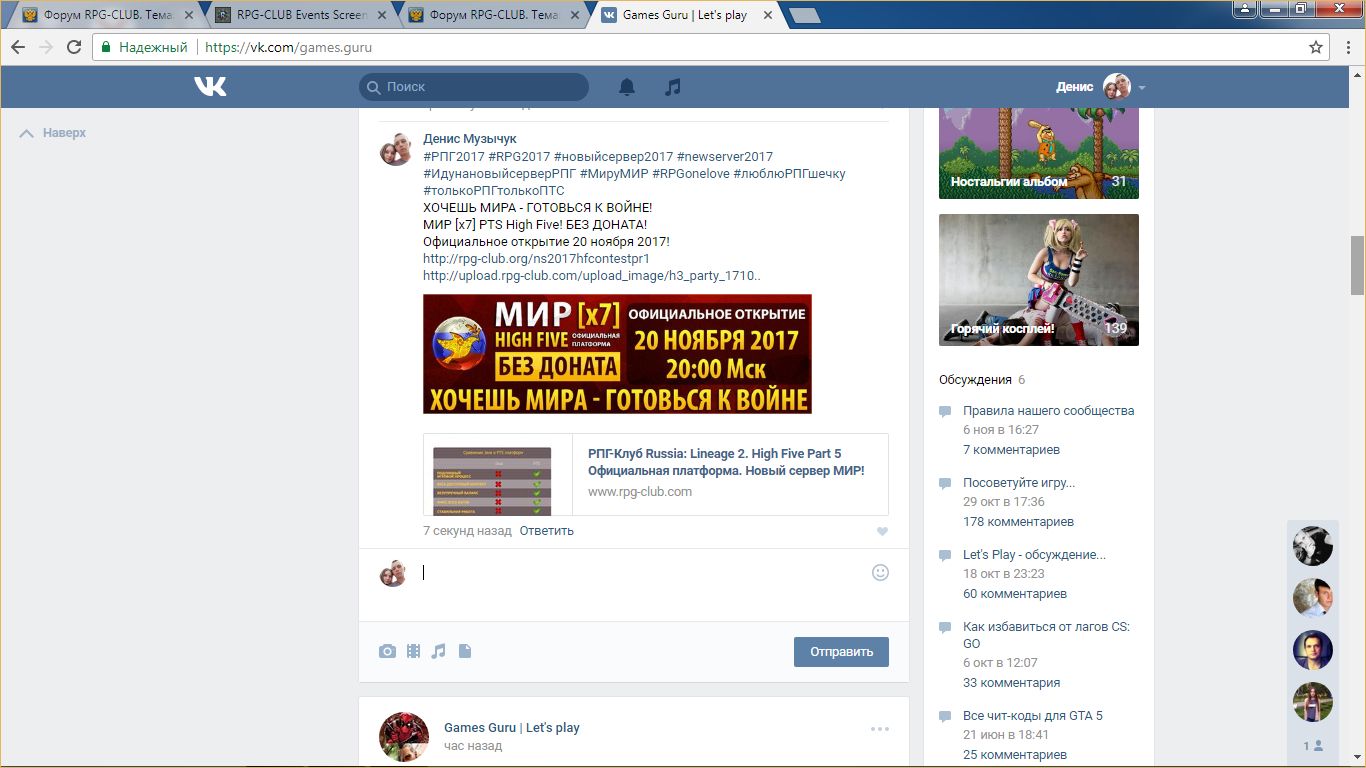Open the emoji smiley picker
The image size is (1366, 768).
point(880,573)
